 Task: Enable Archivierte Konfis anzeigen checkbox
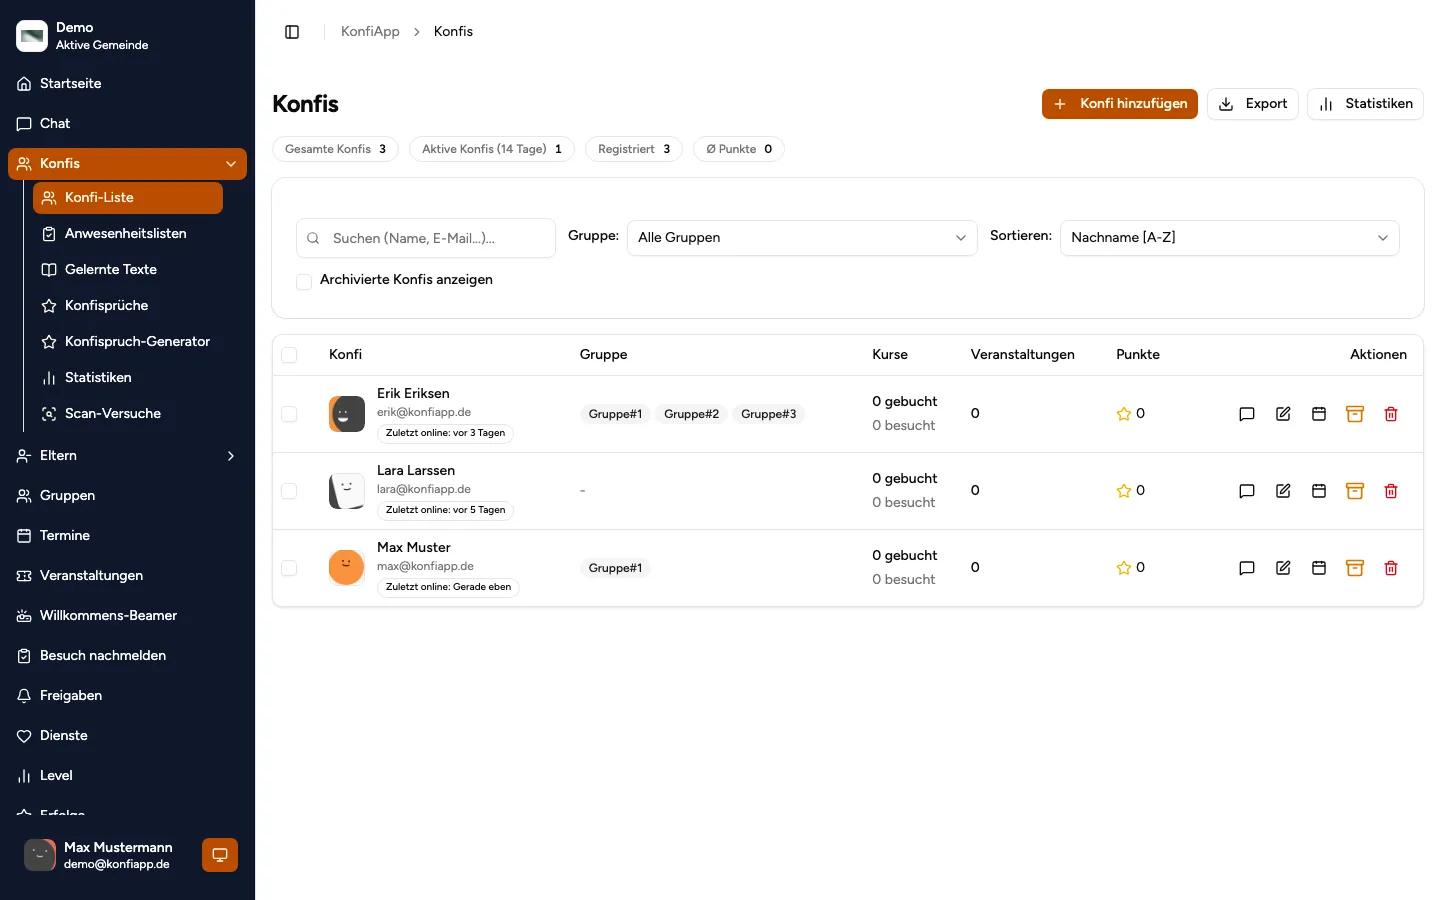click(x=304, y=282)
